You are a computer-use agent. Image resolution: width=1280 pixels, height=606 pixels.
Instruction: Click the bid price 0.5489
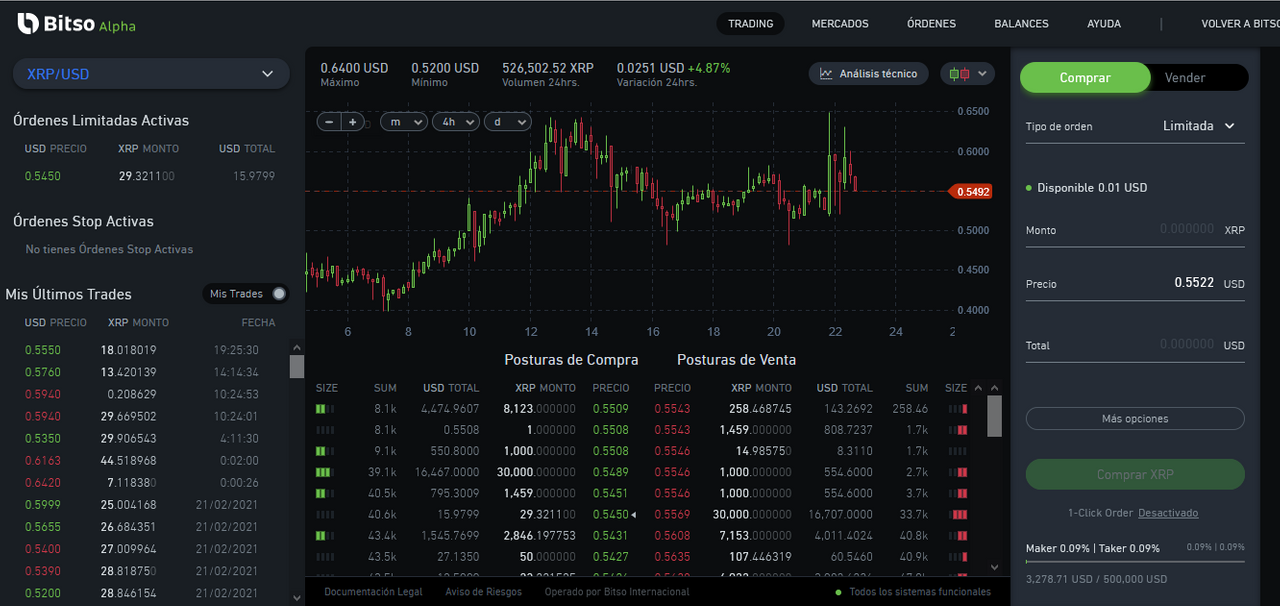click(x=611, y=472)
